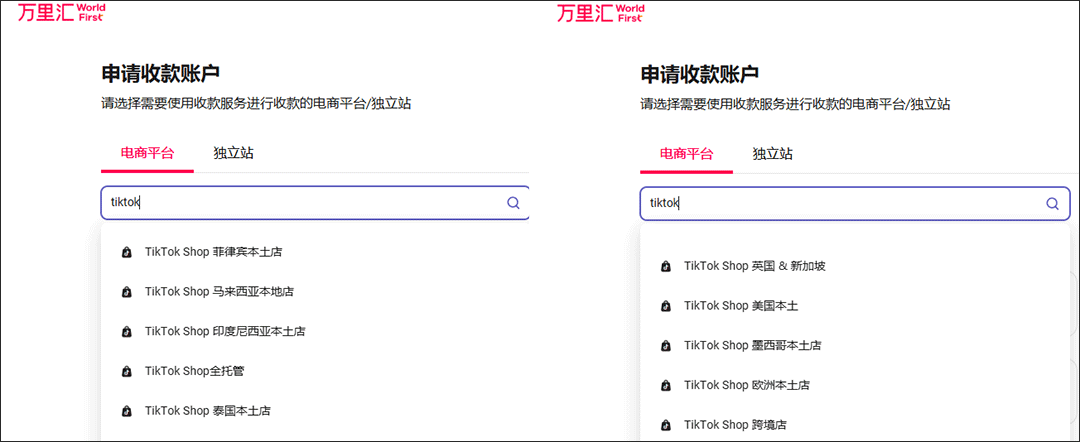This screenshot has width=1080, height=442.
Task: Click bag icon beside TikTok Shop 美国本土
Action: coord(665,306)
